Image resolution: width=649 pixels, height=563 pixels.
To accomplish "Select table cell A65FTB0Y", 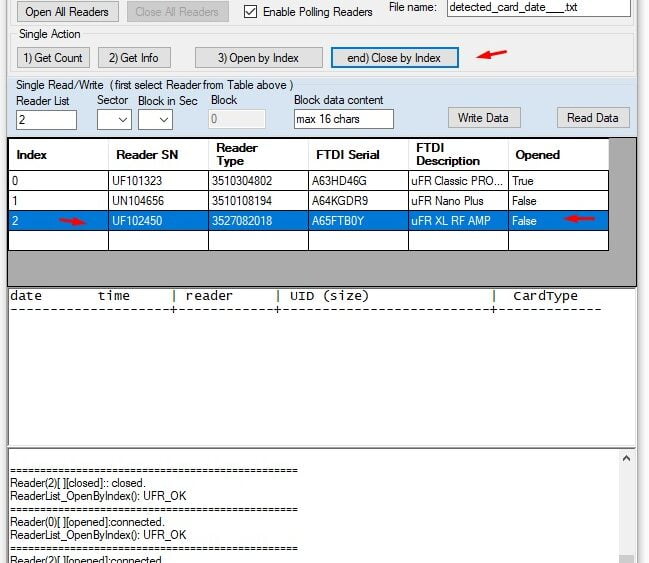I will 358,221.
